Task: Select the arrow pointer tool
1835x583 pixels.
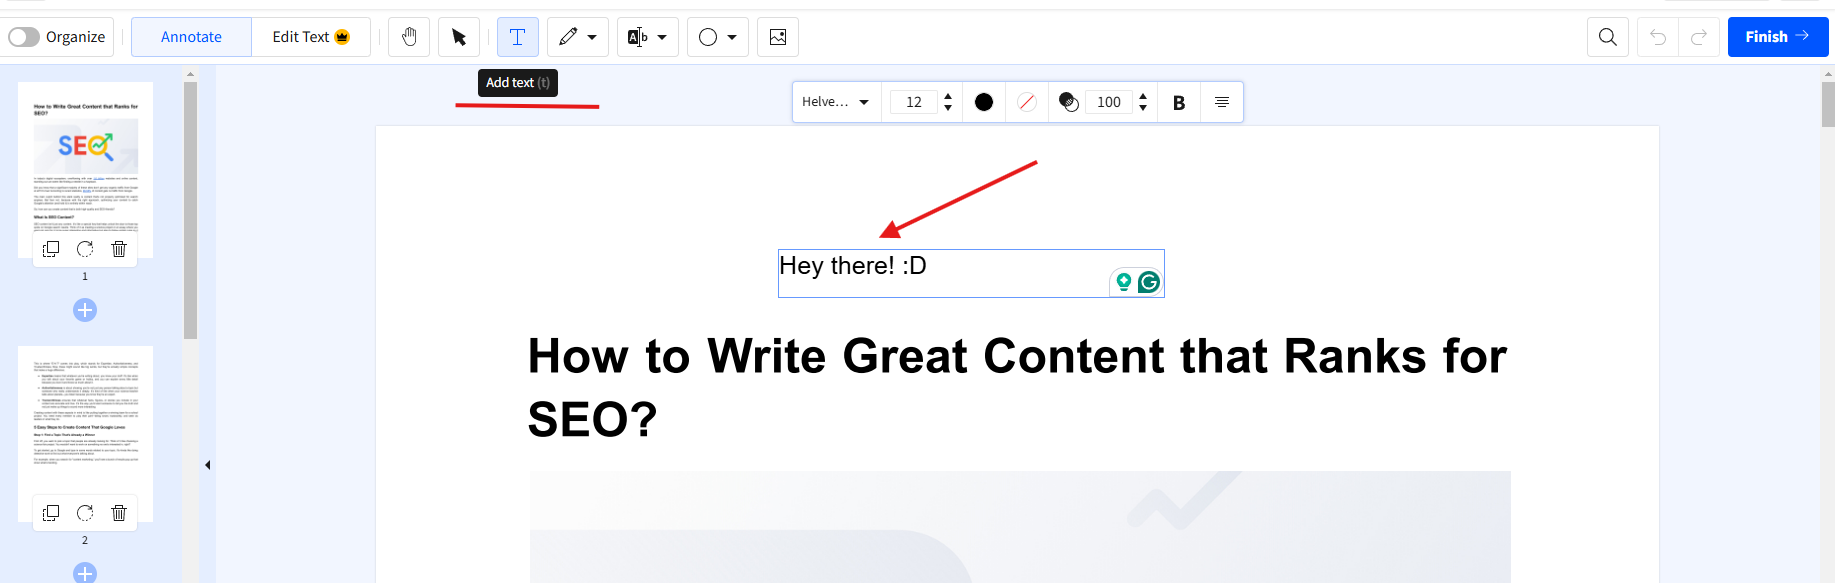Action: tap(459, 37)
